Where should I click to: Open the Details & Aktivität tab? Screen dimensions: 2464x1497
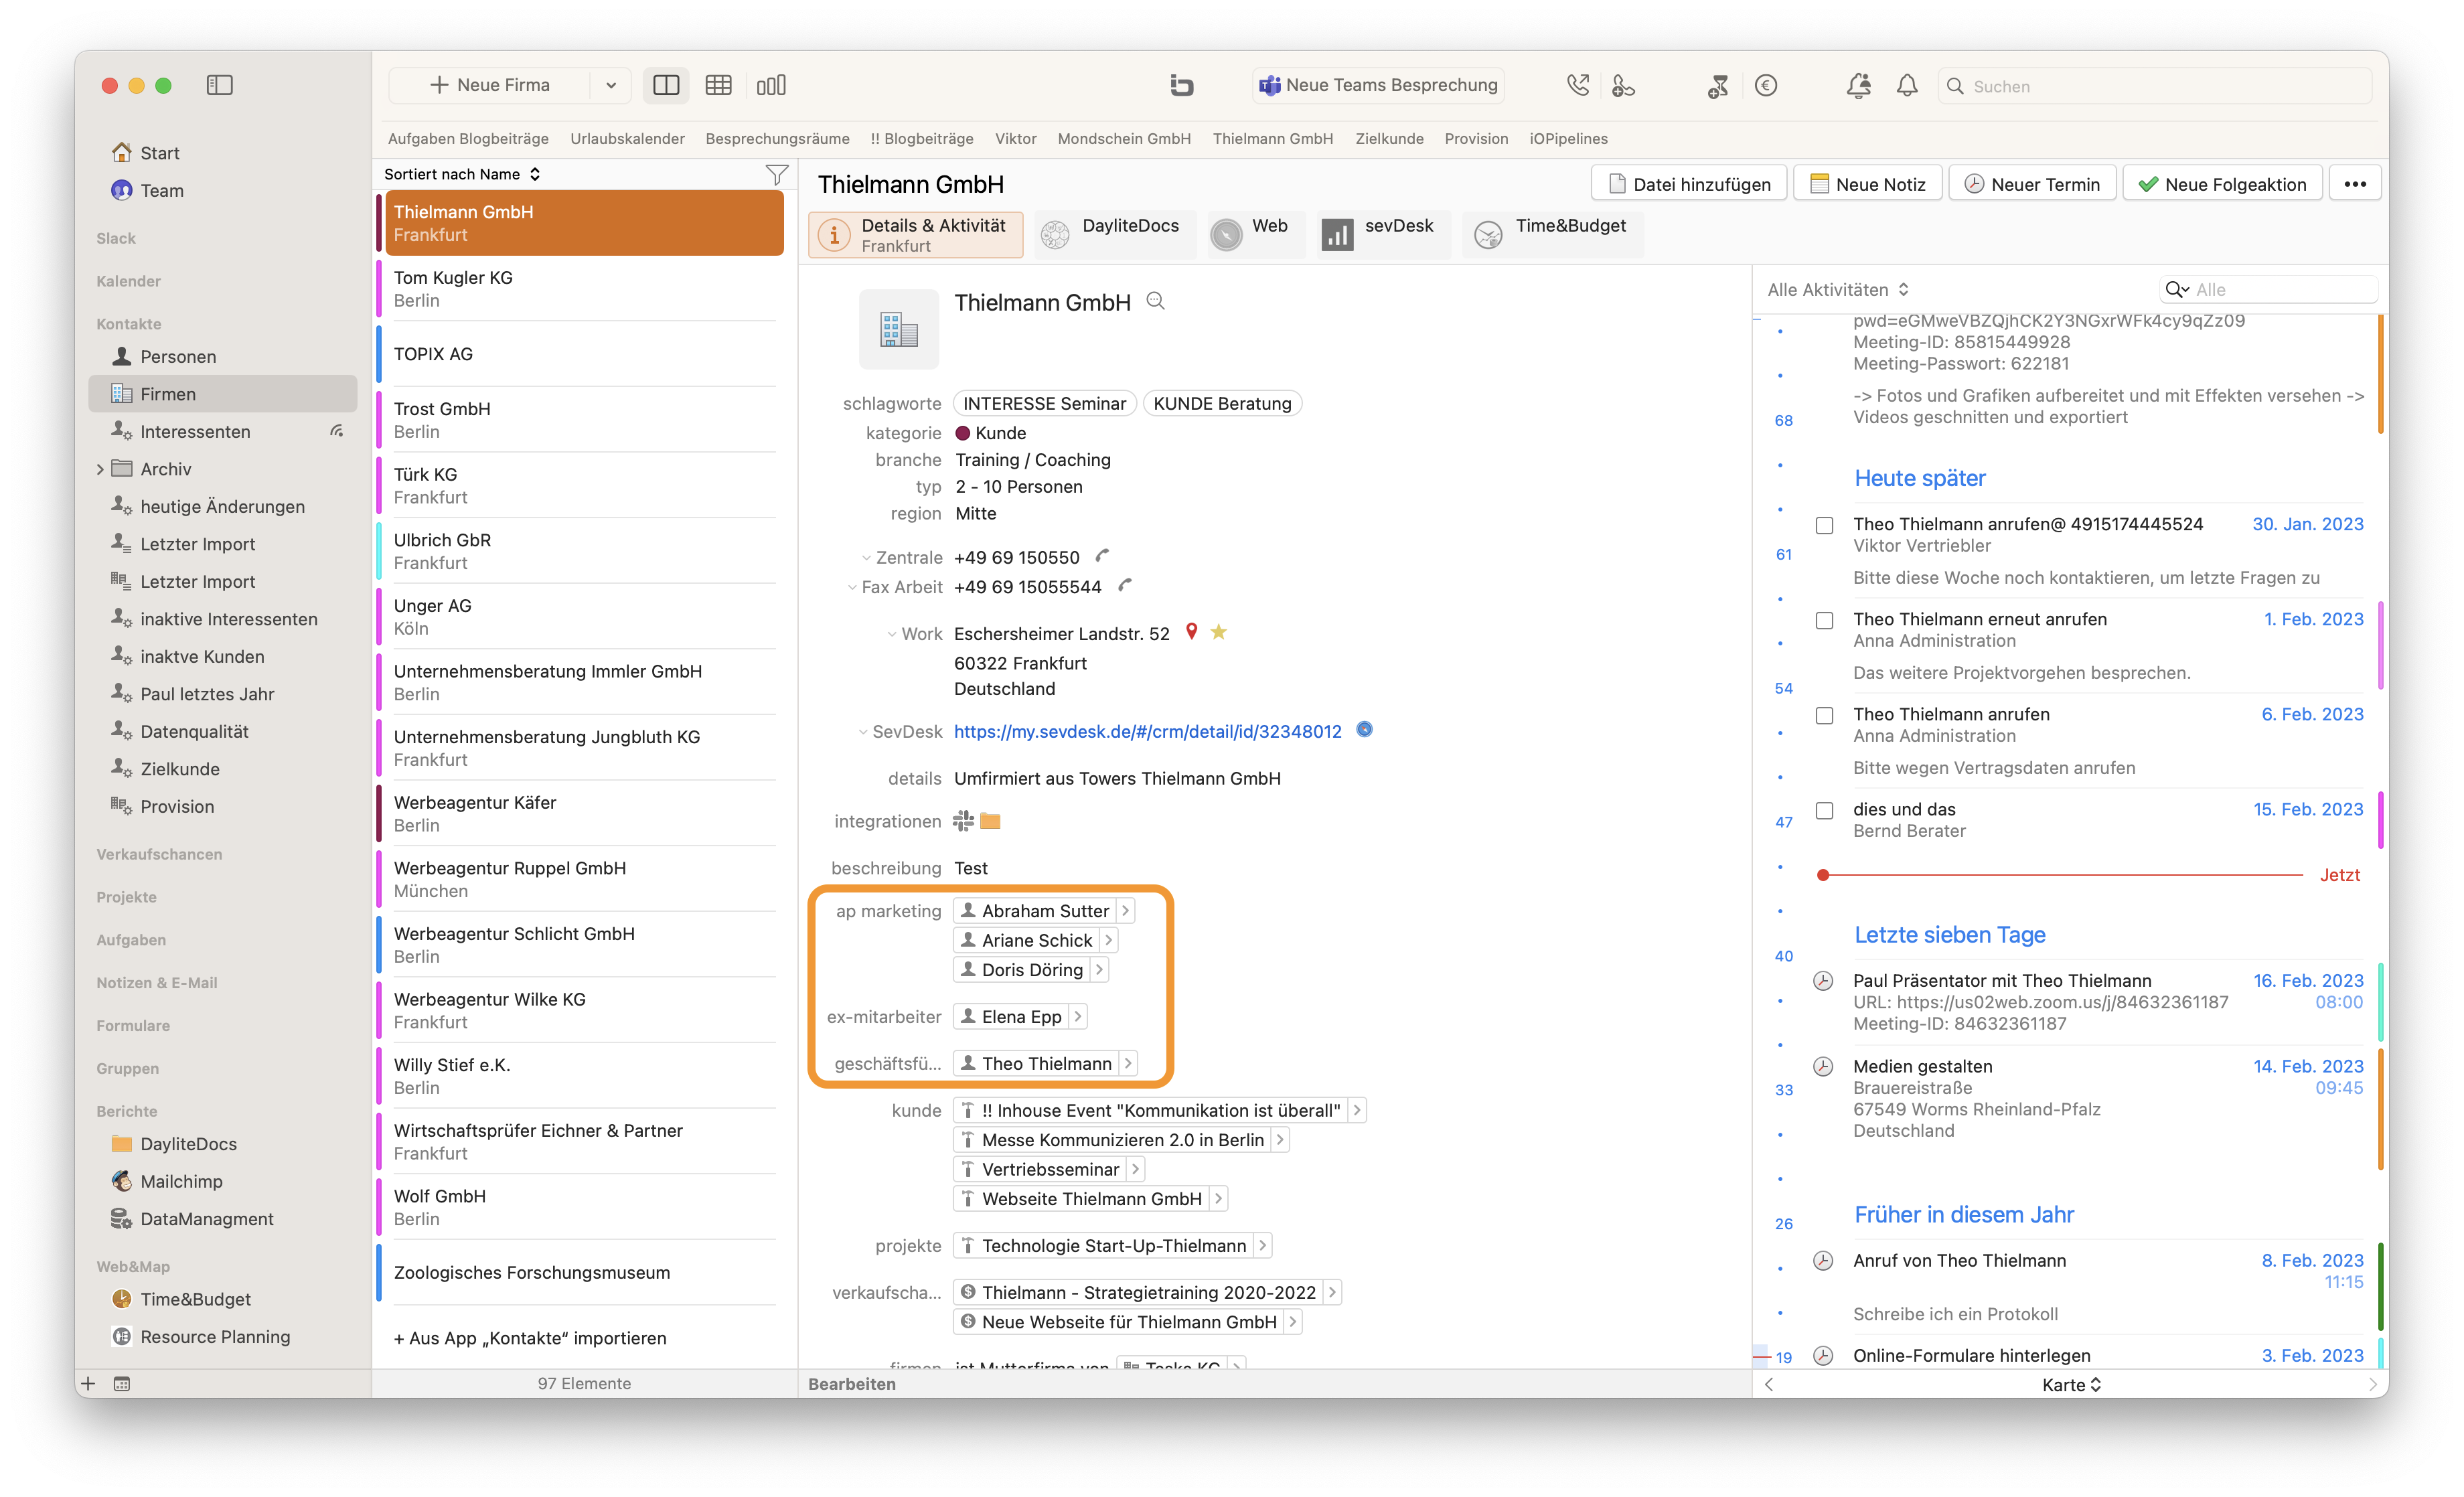915,235
